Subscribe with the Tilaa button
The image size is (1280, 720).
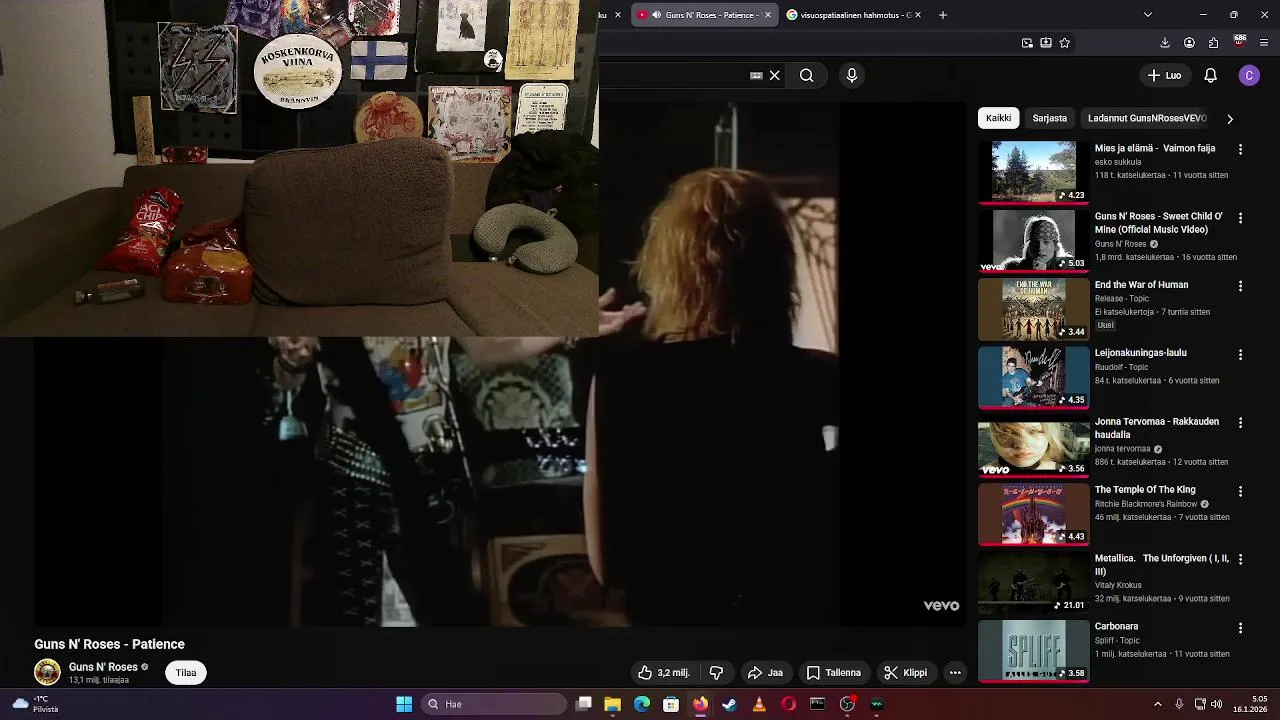pos(186,673)
